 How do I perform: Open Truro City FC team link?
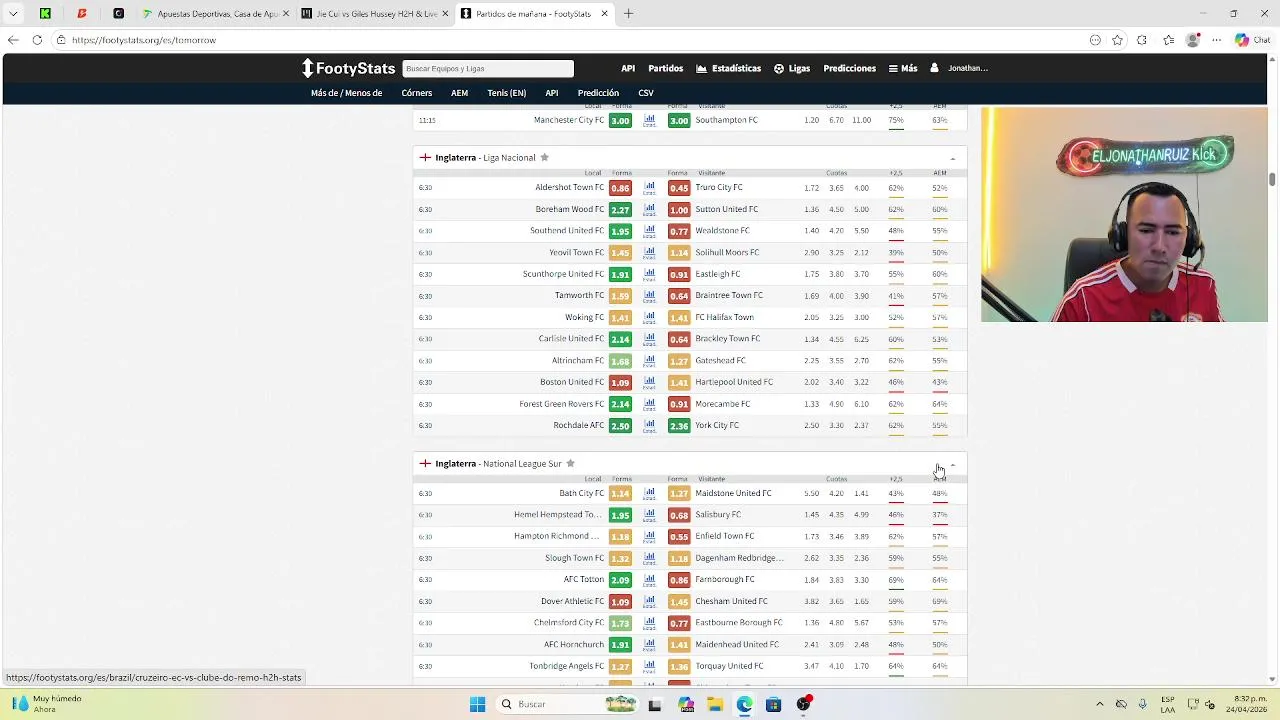pyautogui.click(x=719, y=188)
